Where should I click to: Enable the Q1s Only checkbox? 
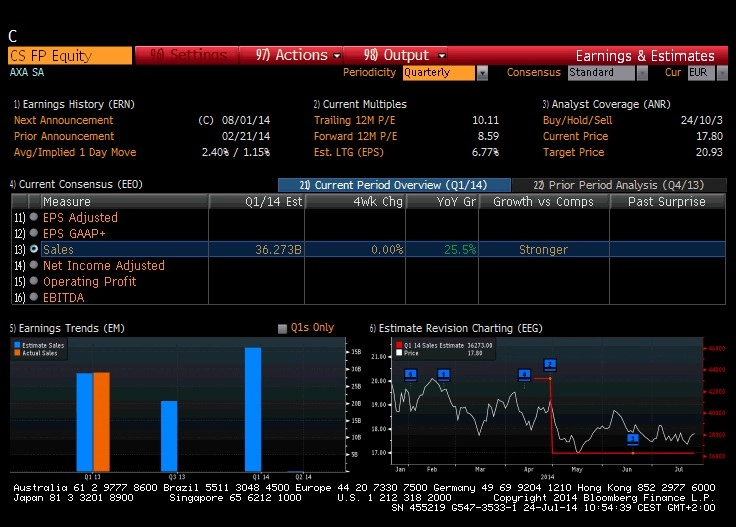(282, 328)
